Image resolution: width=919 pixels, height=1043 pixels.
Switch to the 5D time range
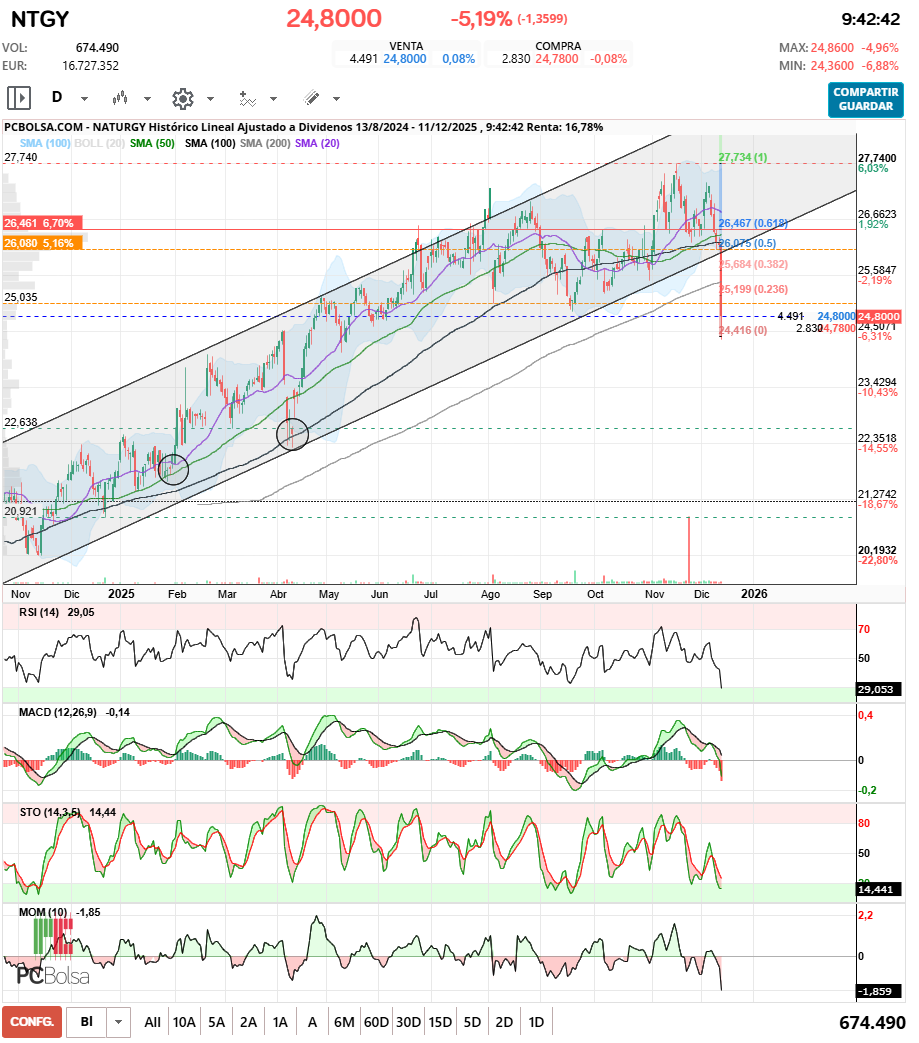pos(472,1022)
